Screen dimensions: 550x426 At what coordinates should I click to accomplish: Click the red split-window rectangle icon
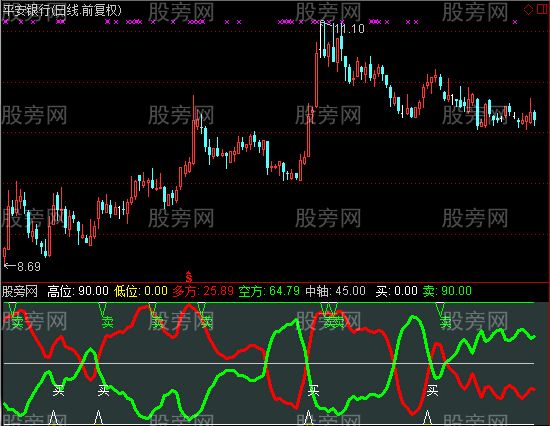[543, 9]
